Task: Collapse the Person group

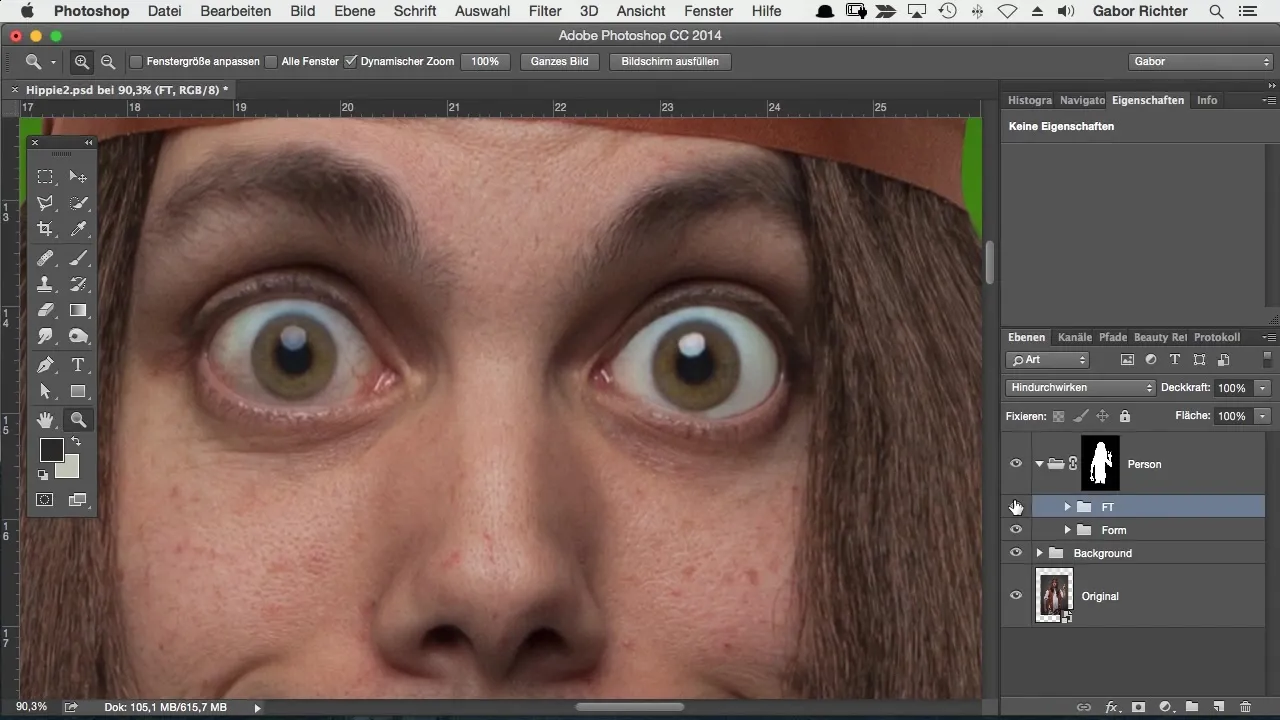Action: pyautogui.click(x=1040, y=464)
